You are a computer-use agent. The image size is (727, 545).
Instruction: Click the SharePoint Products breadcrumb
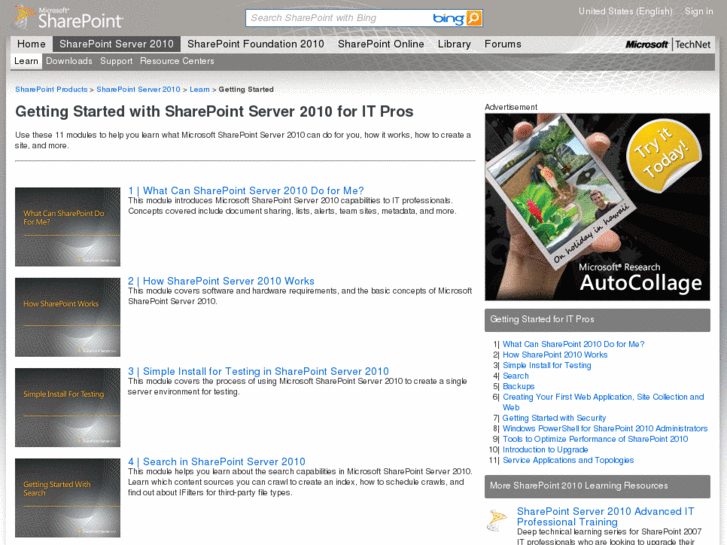click(x=51, y=89)
